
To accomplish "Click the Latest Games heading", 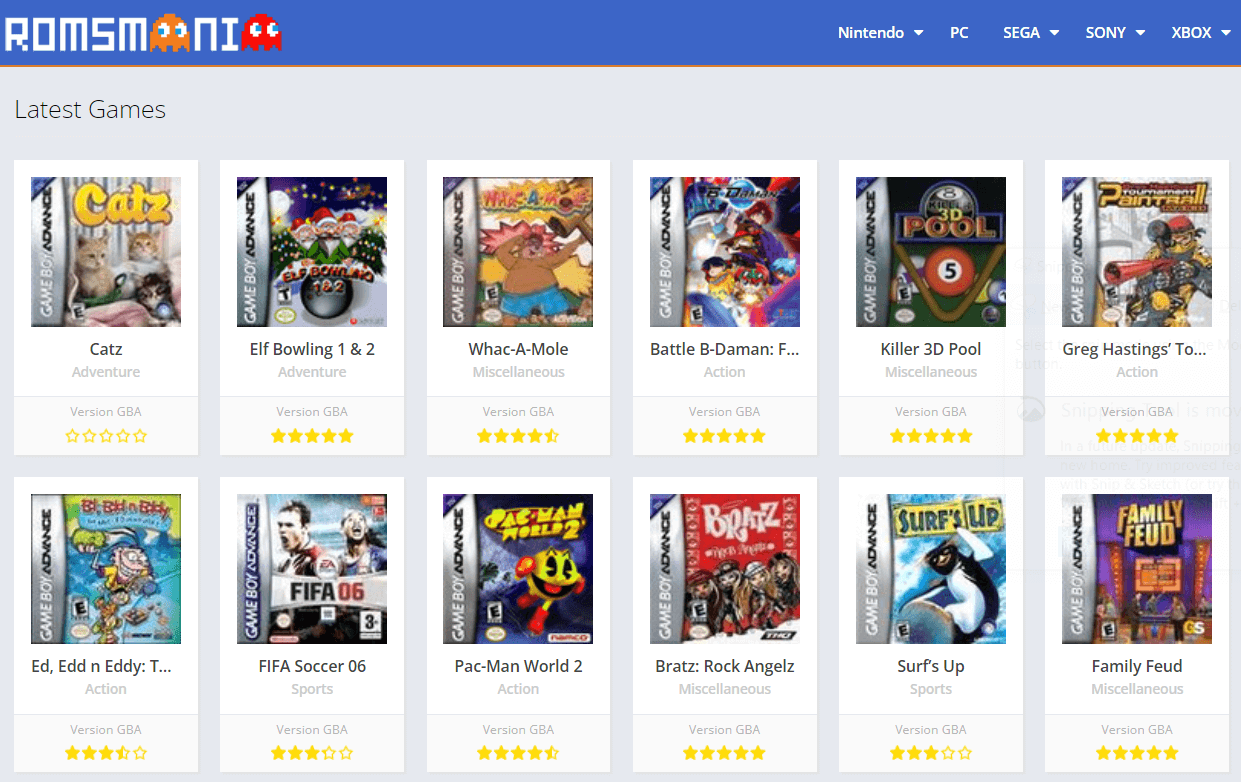I will pos(90,110).
